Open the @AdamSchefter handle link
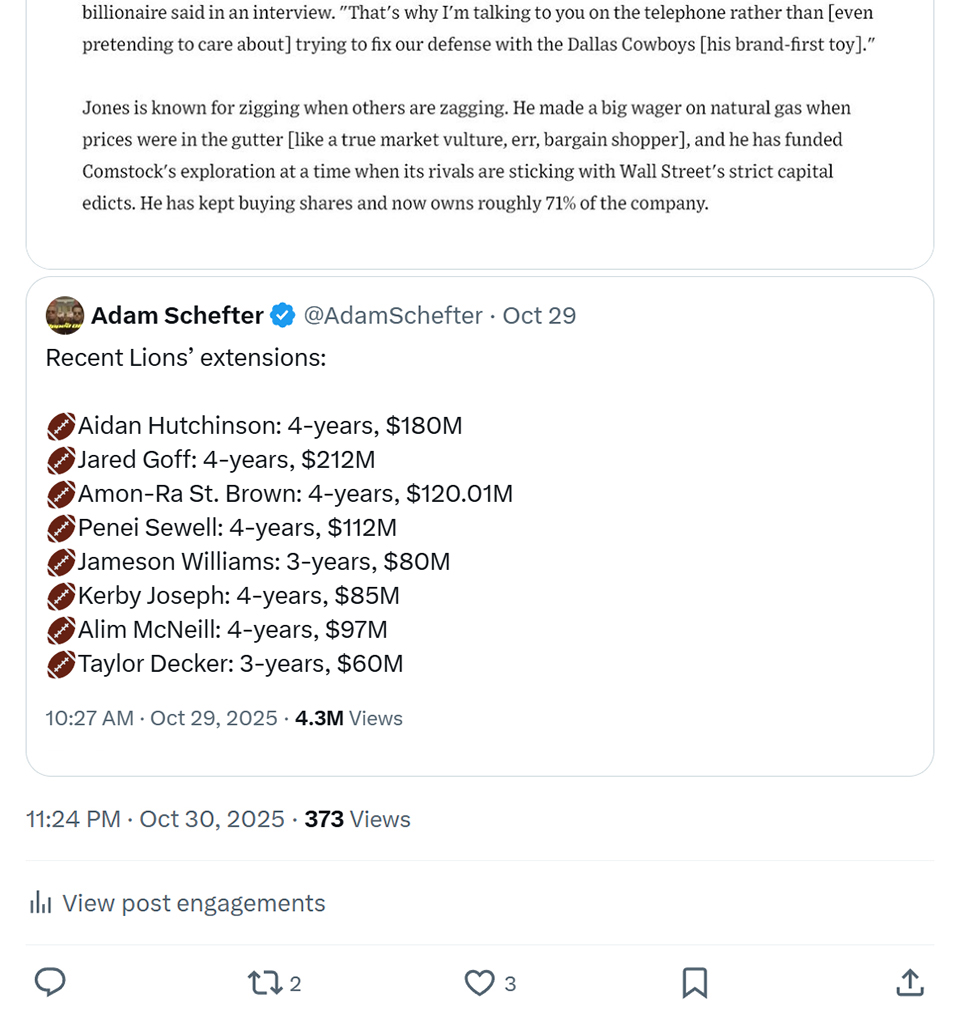The width and height of the screenshot is (960, 1025). click(392, 316)
